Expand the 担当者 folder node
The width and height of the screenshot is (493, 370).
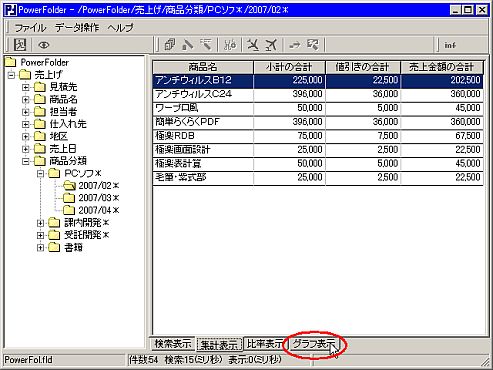coord(26,112)
